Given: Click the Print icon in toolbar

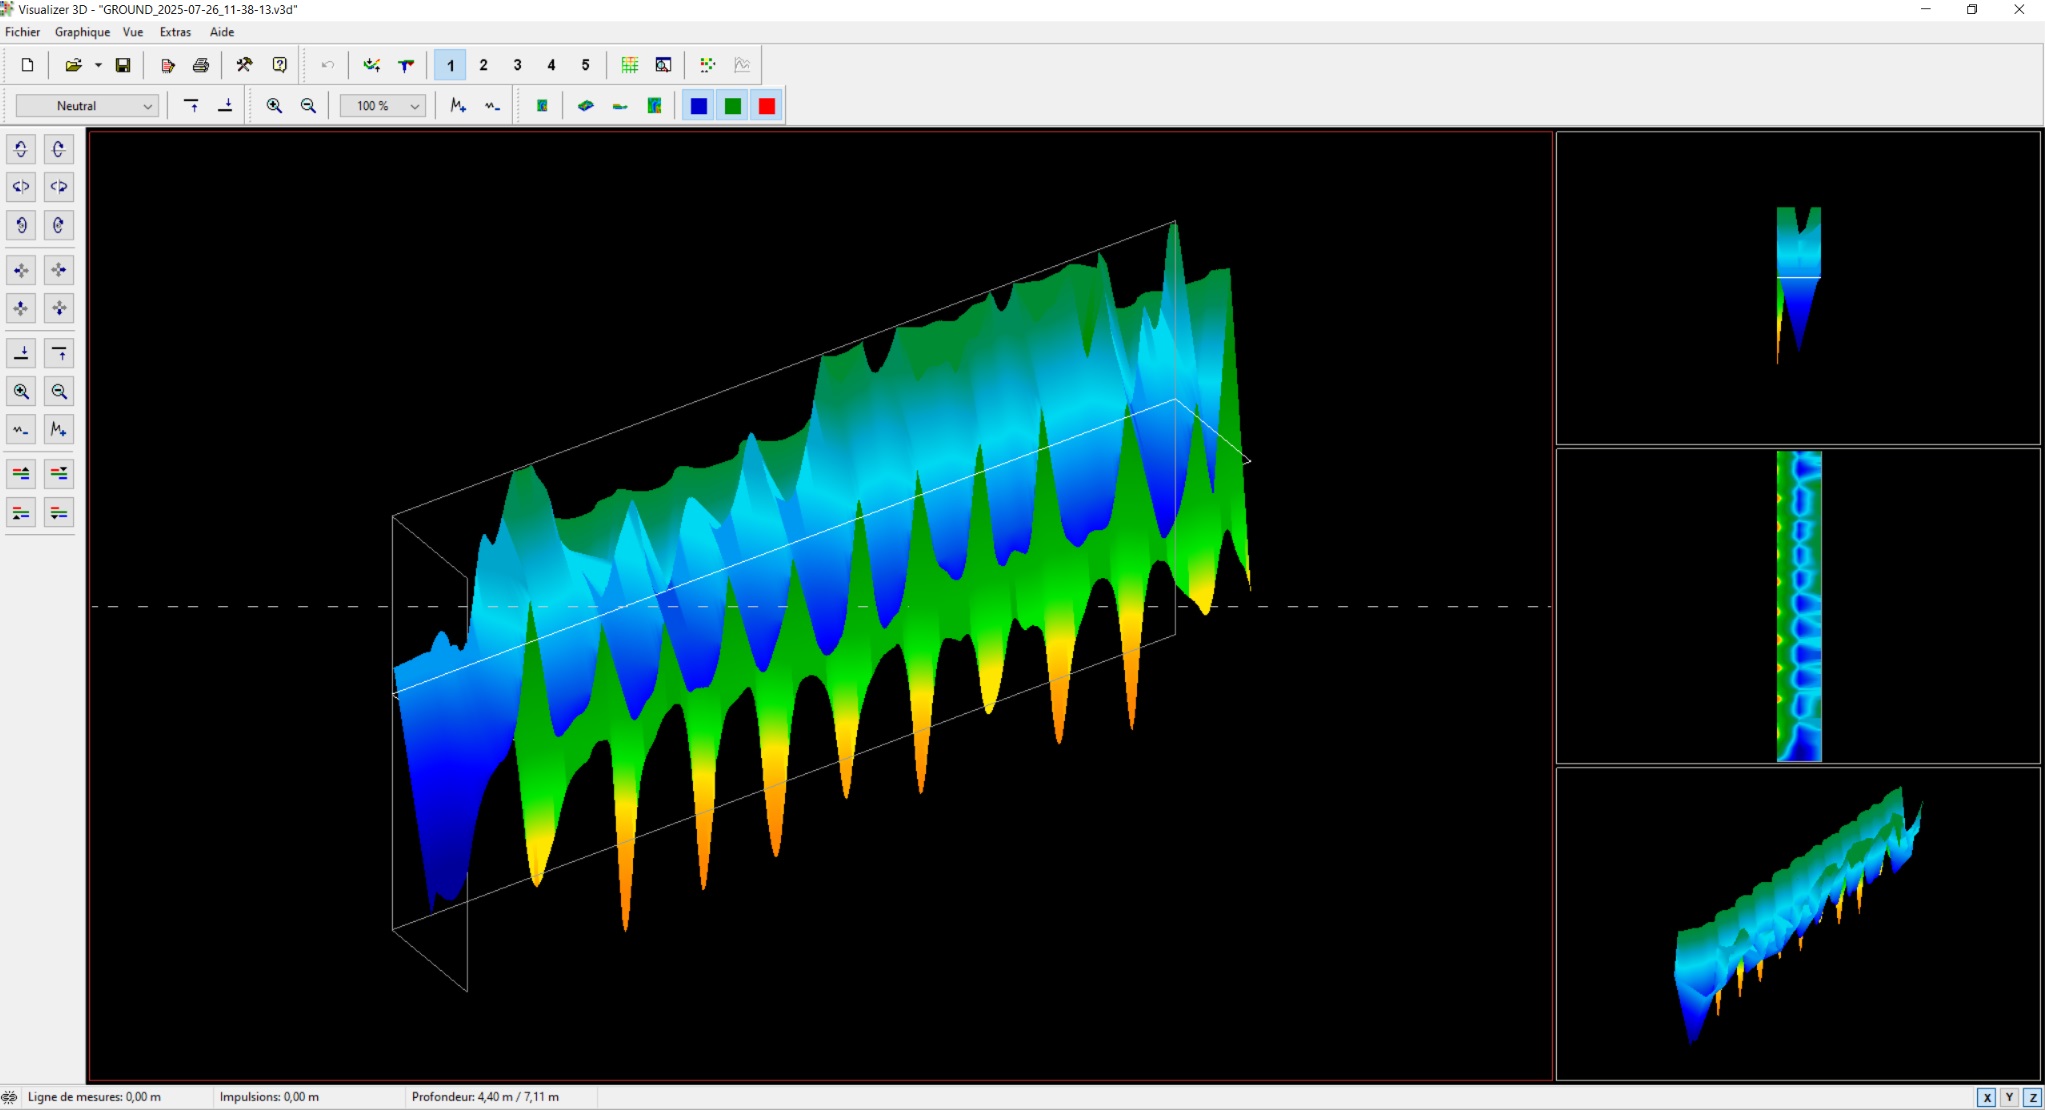Looking at the screenshot, I should click(201, 65).
